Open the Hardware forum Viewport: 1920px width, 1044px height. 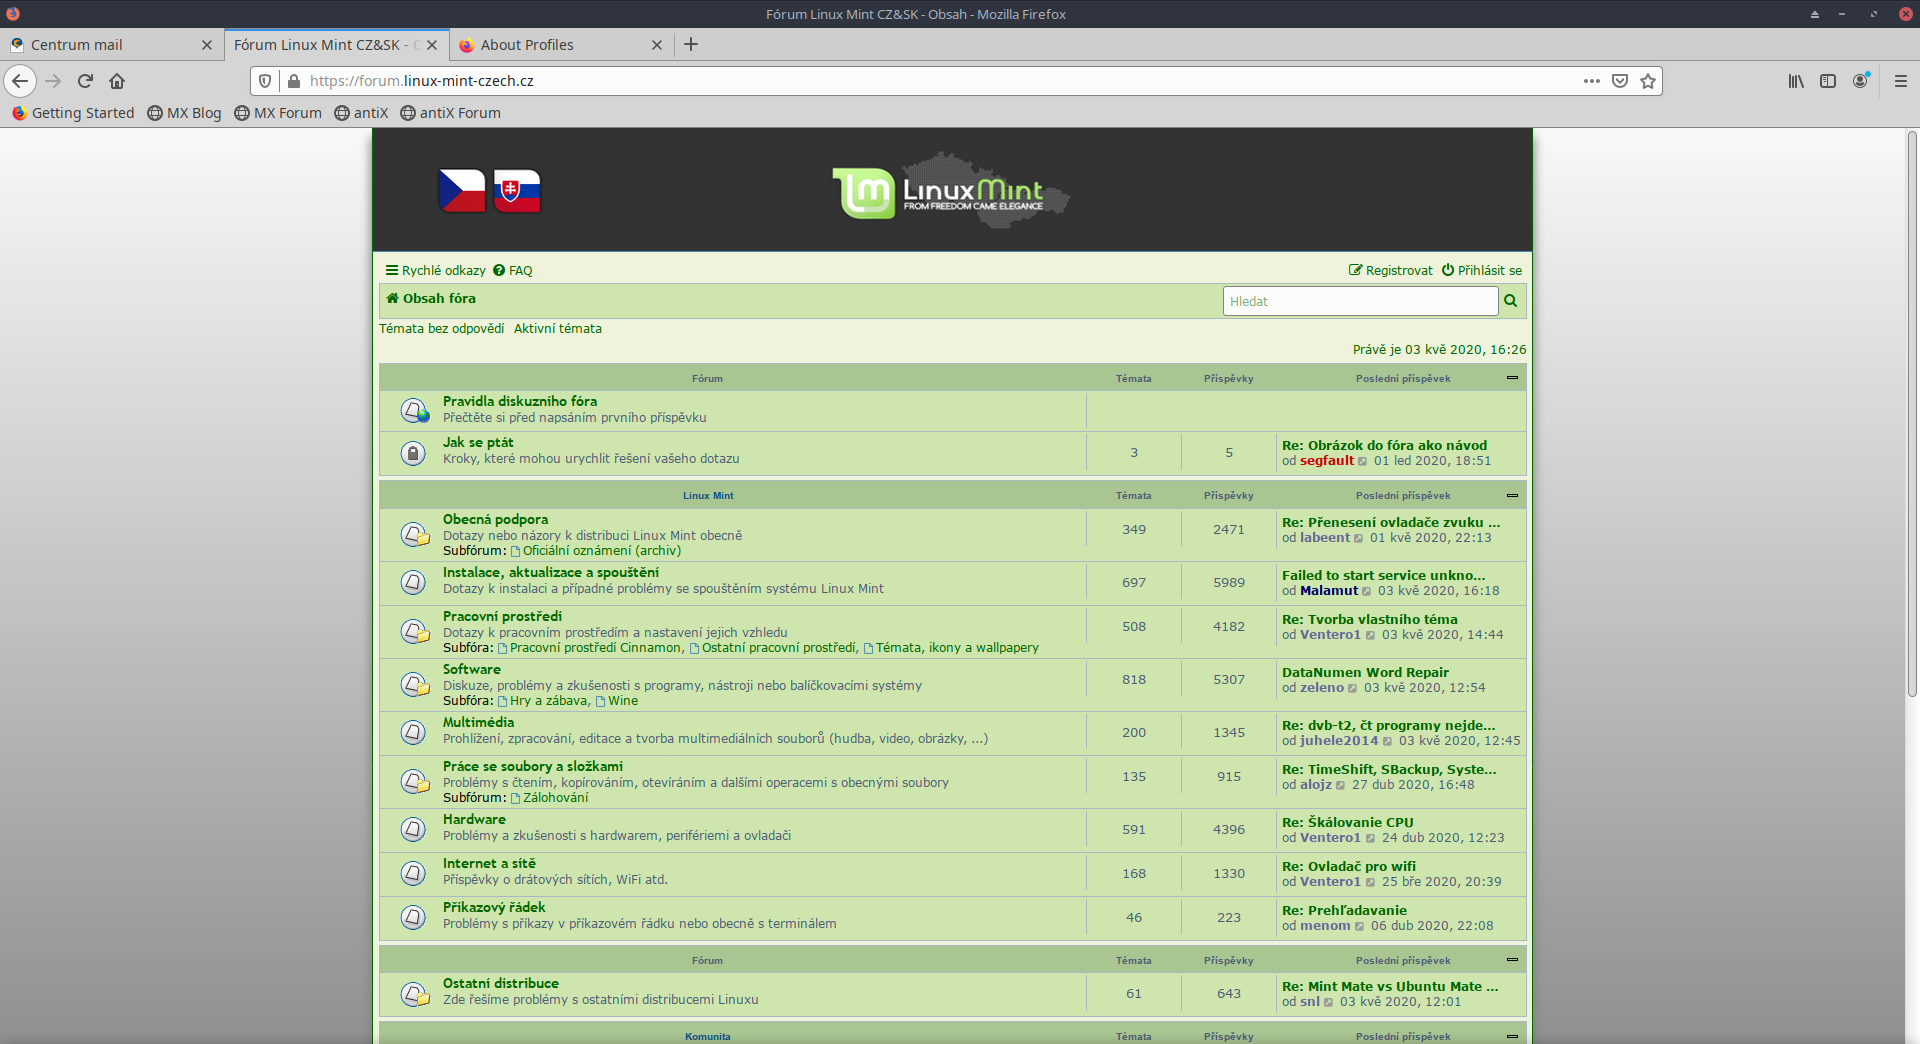tap(474, 819)
